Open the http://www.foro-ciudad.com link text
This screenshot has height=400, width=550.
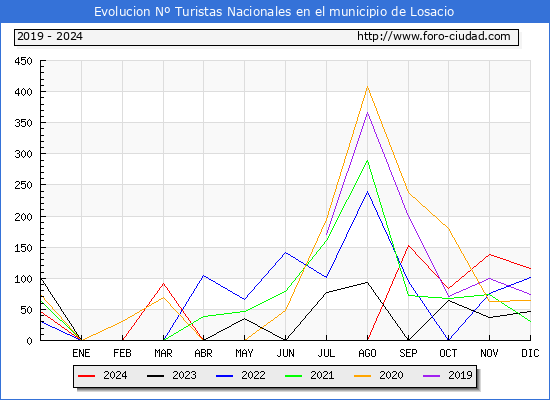[434, 36]
